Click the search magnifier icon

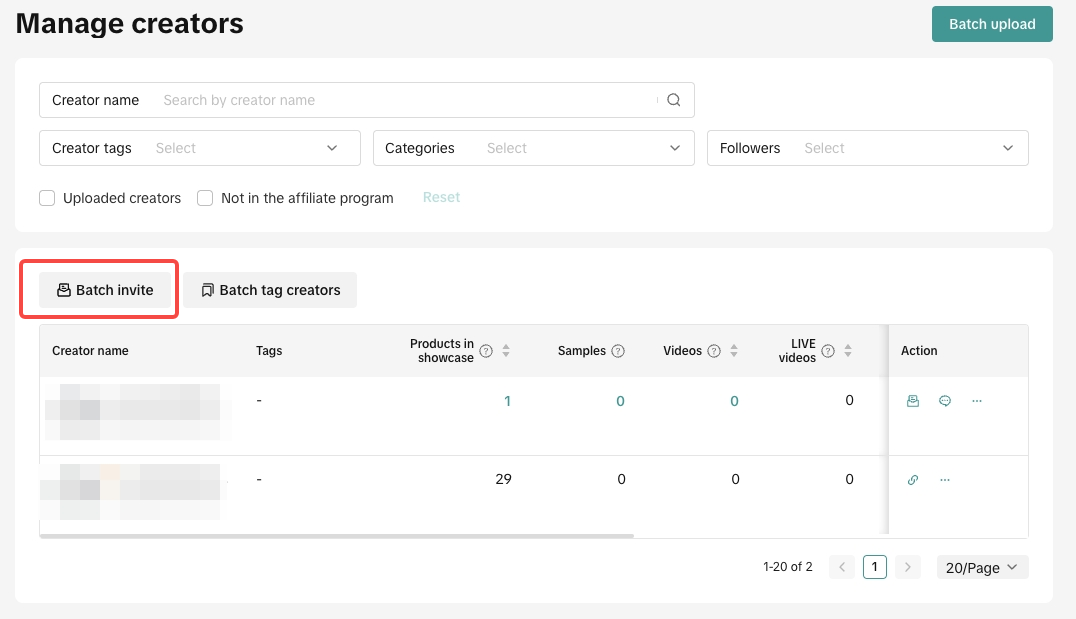[x=674, y=100]
